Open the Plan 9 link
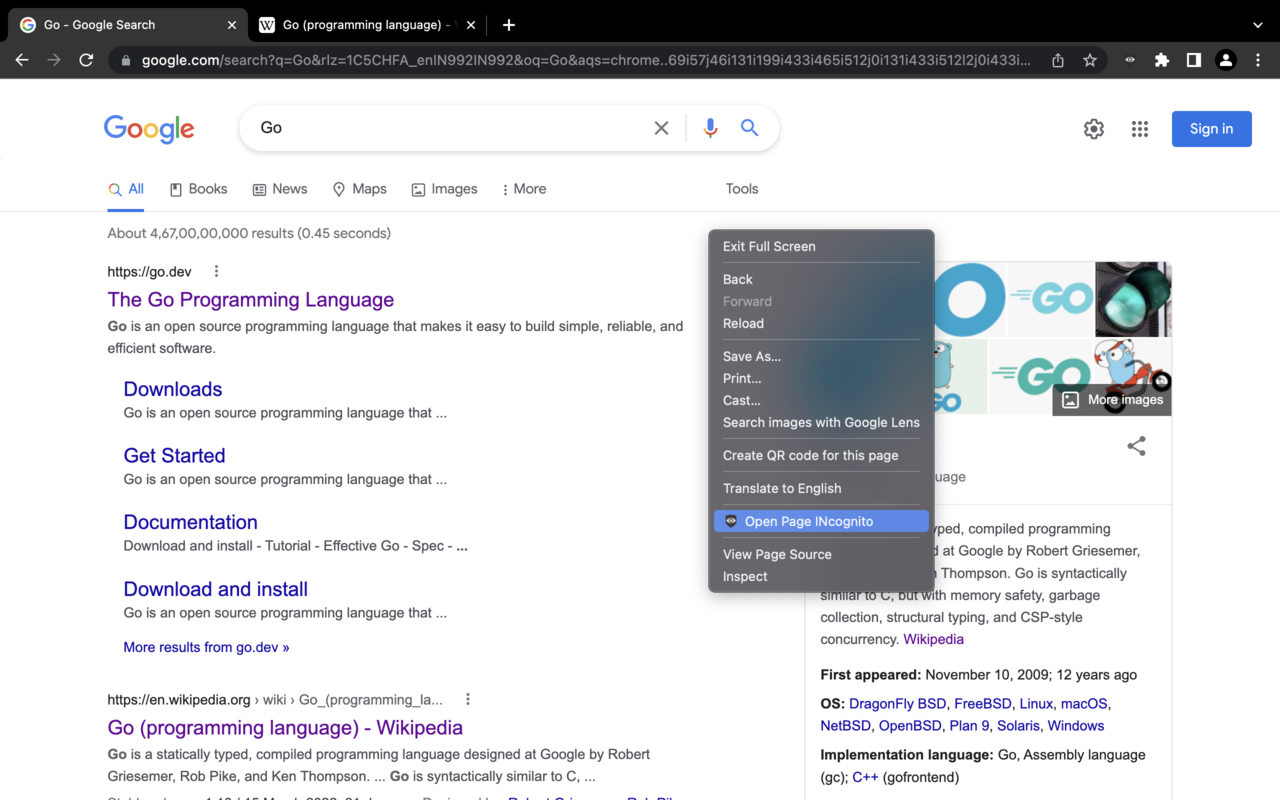 tap(969, 726)
